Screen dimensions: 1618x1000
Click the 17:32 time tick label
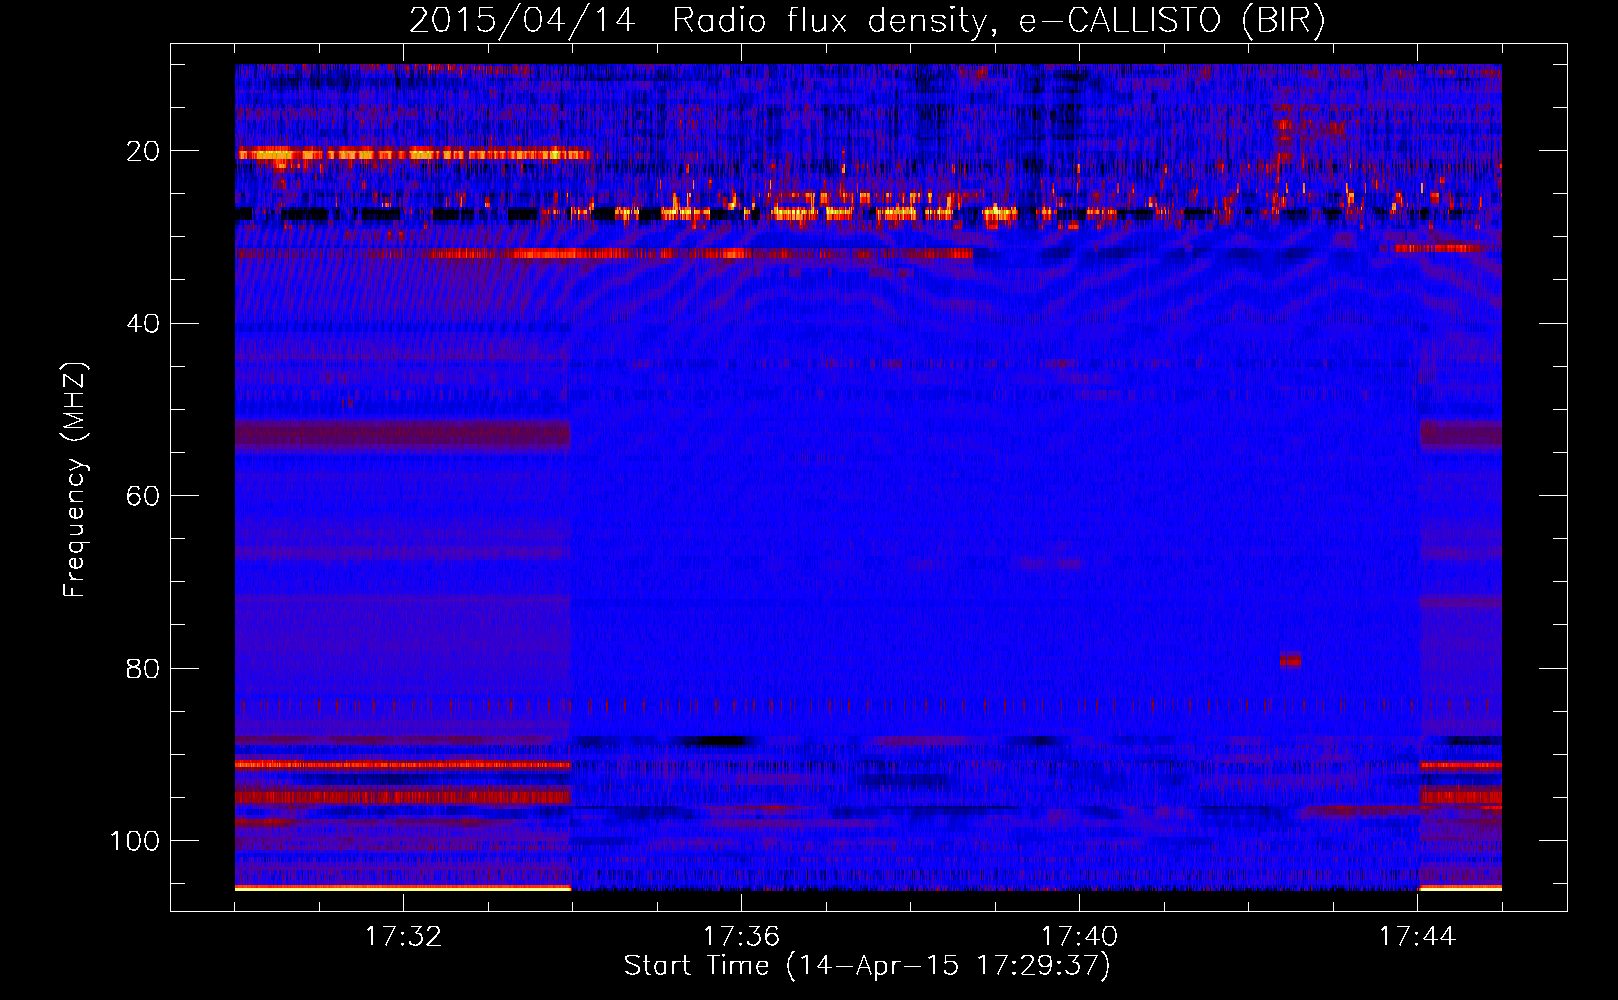click(403, 936)
